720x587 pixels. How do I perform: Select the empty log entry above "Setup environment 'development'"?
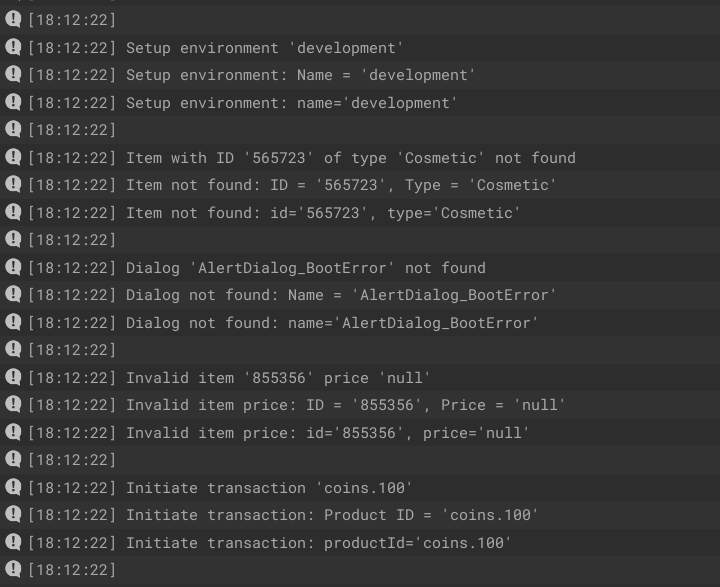point(360,20)
